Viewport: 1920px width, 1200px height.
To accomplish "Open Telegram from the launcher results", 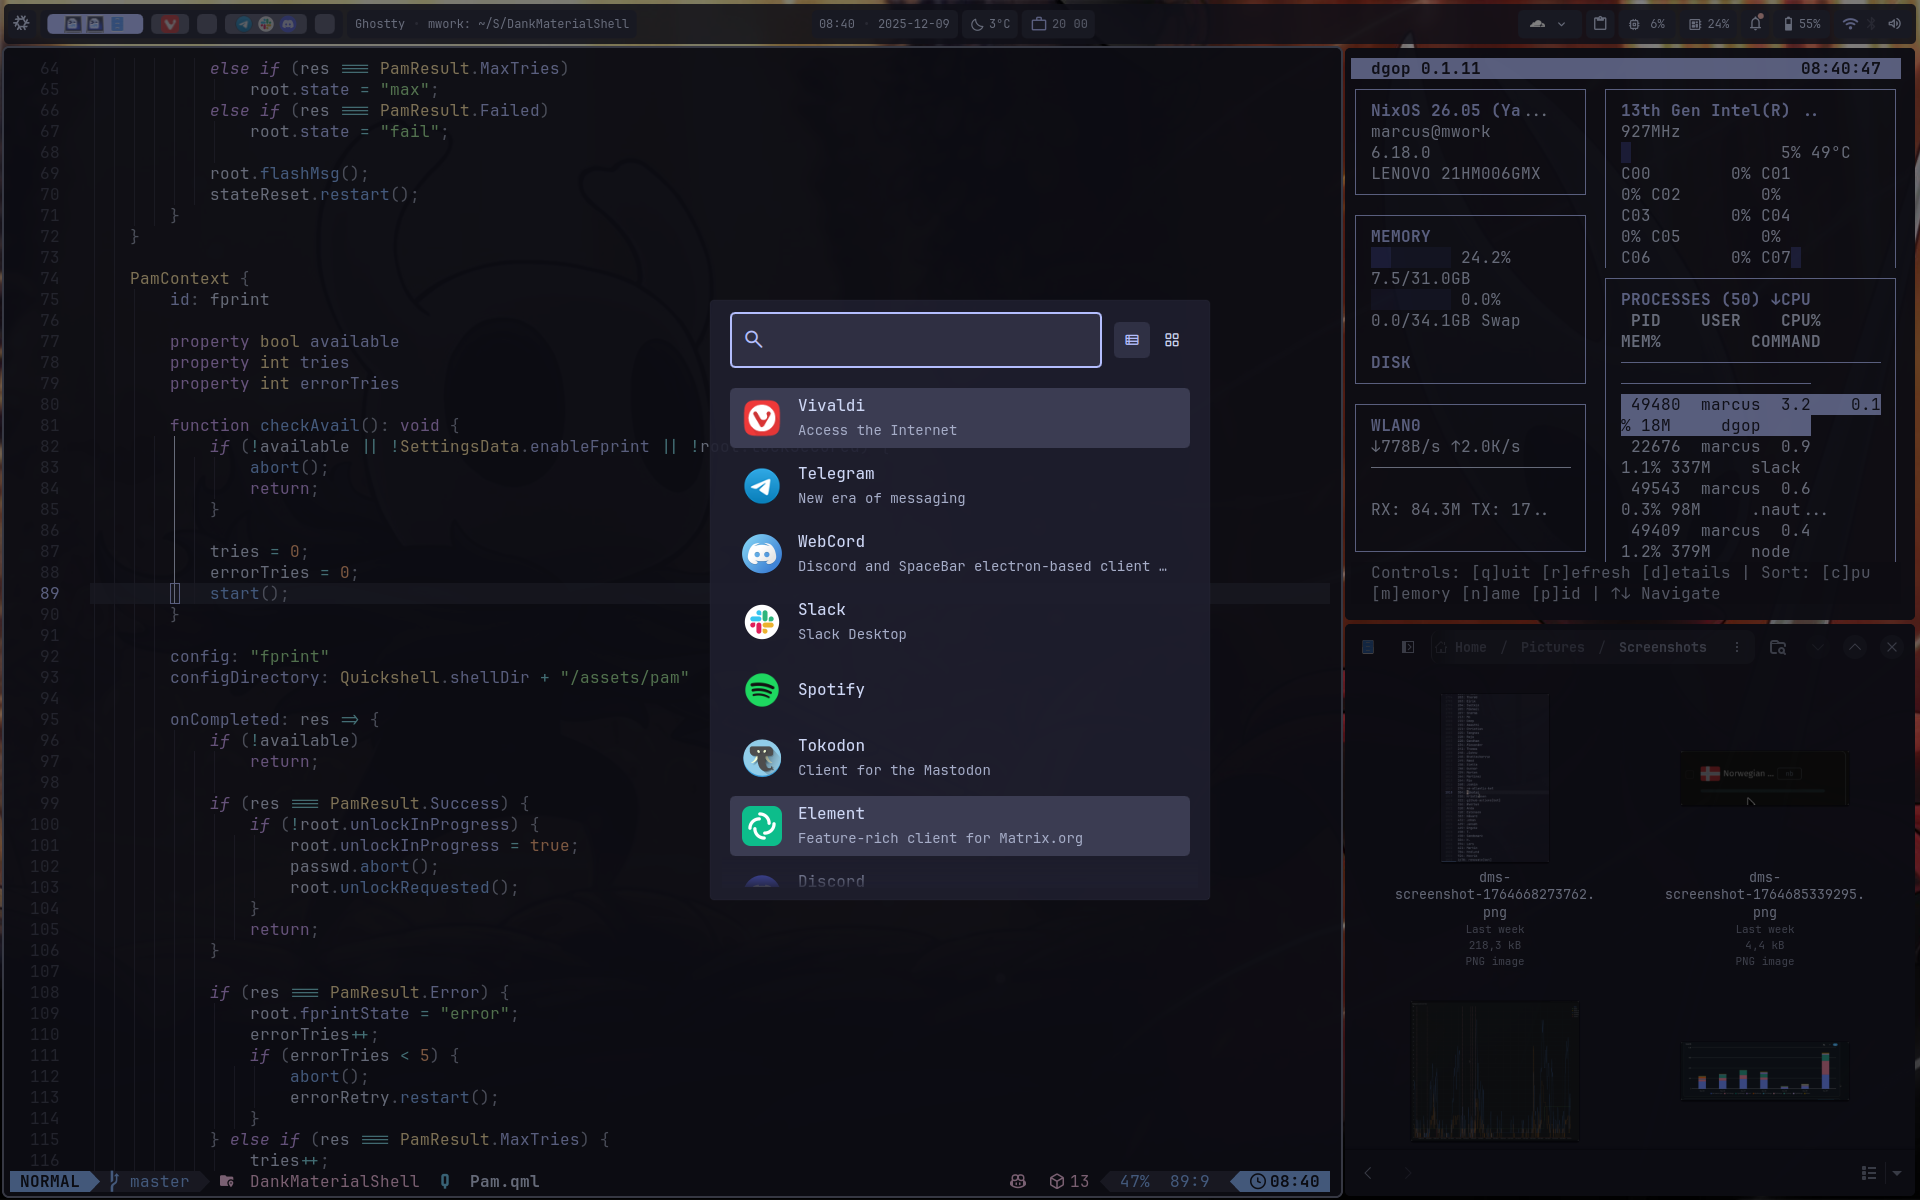I will click(x=959, y=486).
